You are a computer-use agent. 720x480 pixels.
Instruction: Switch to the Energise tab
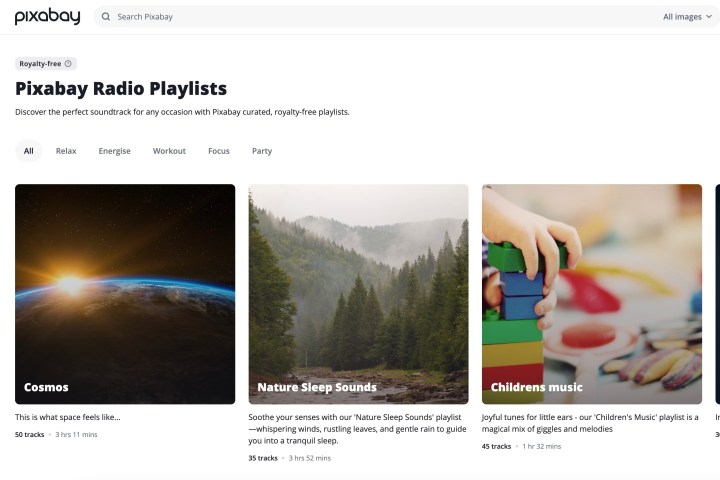(x=114, y=151)
